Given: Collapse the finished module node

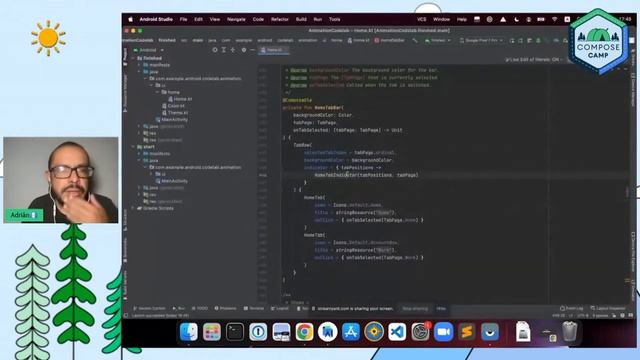Looking at the screenshot, I should pyautogui.click(x=133, y=58).
